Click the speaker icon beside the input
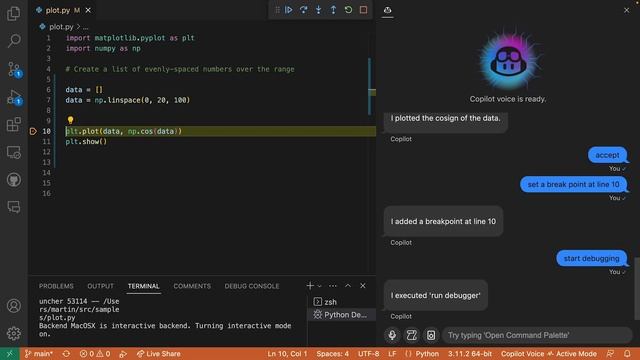 pyautogui.click(x=431, y=335)
